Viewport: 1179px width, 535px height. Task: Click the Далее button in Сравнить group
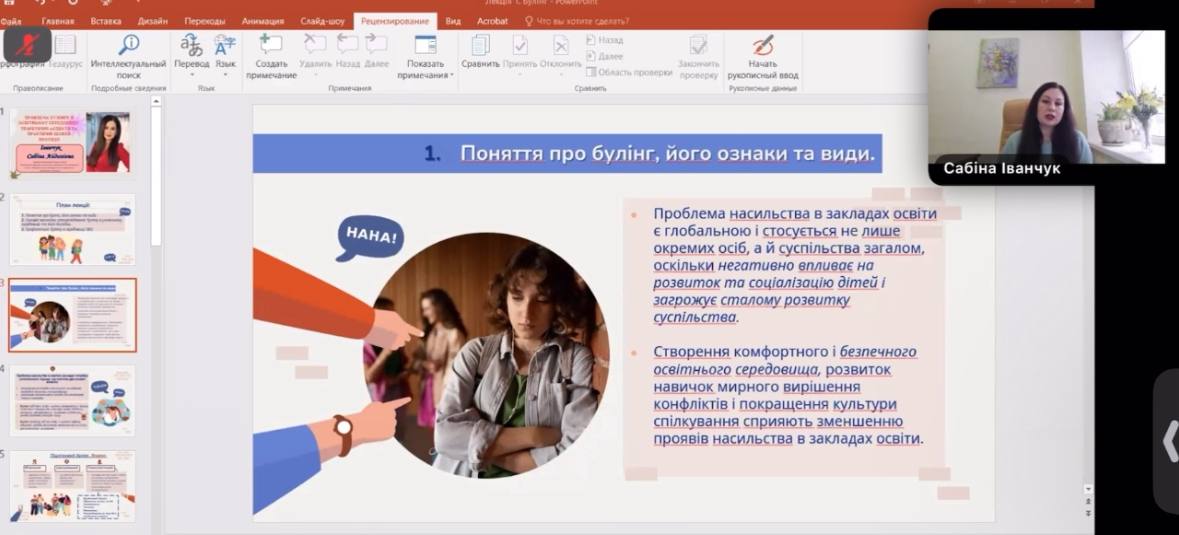(x=609, y=56)
